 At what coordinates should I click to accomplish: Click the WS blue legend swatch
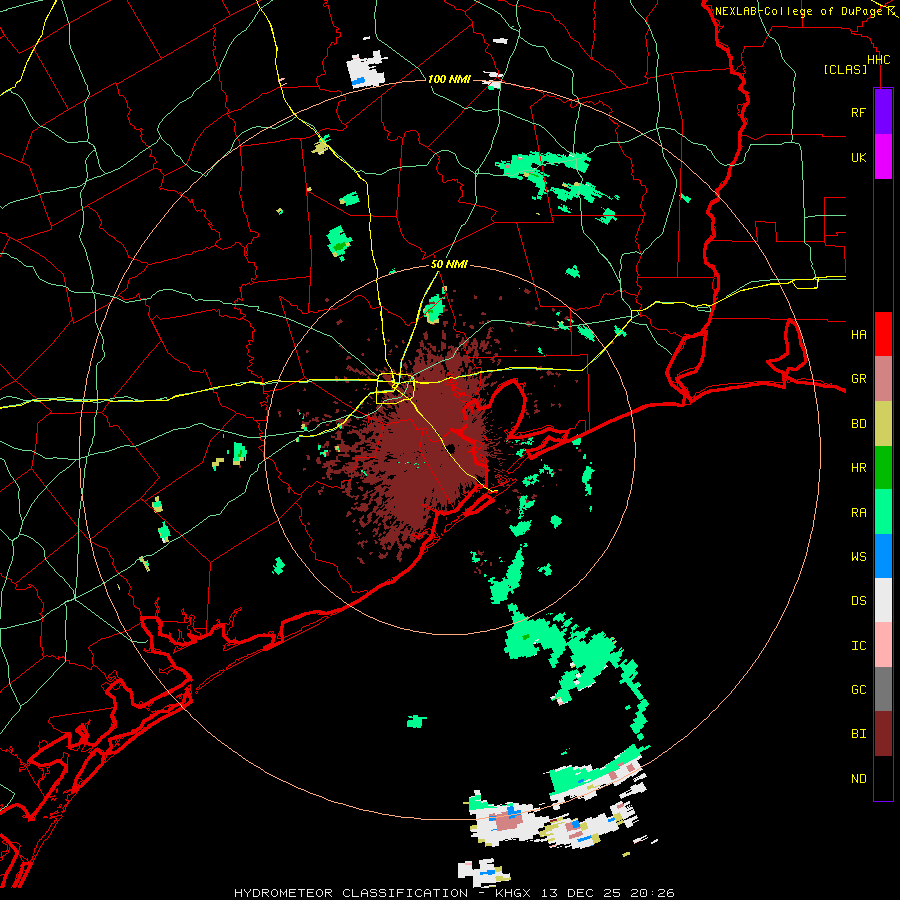[883, 556]
